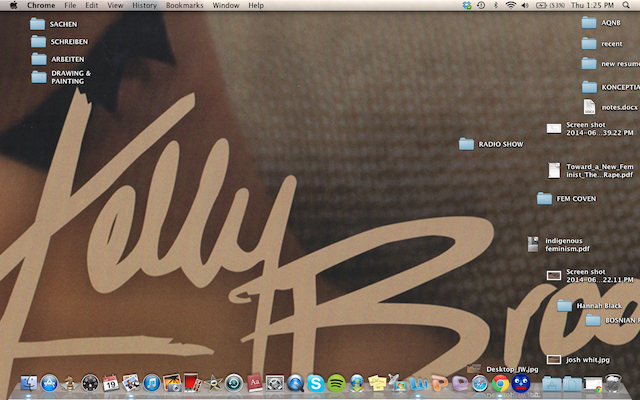Viewport: 640px width, 400px height.
Task: Select the SCHREIBEN folder on desktop
Action: coord(39,42)
